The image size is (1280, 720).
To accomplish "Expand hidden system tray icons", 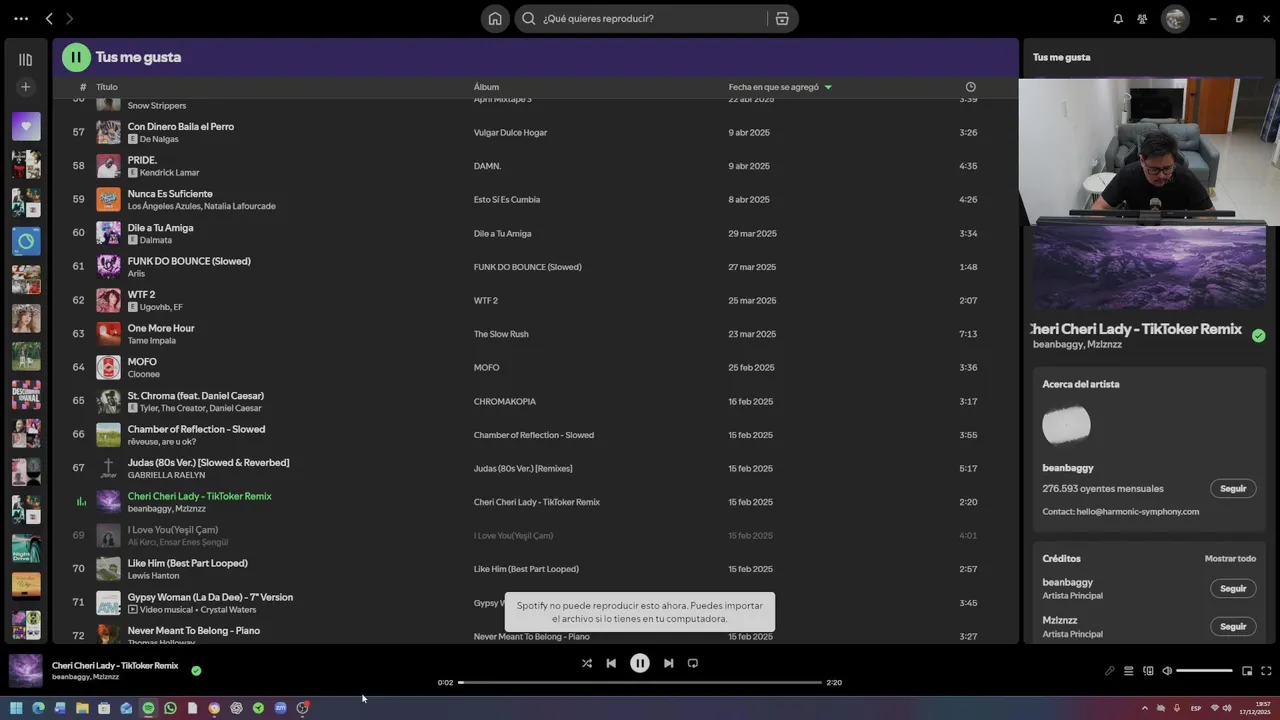I will (1145, 708).
